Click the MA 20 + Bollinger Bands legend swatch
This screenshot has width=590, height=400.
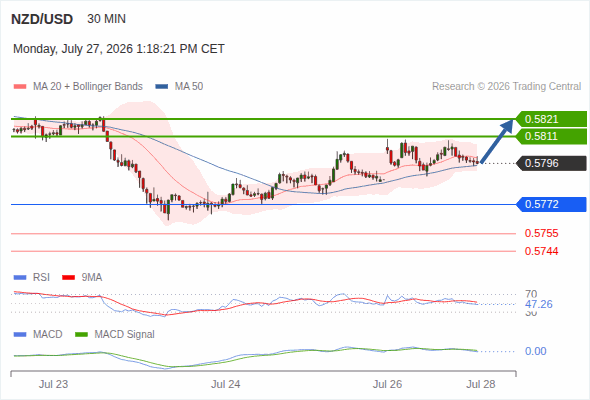20,87
